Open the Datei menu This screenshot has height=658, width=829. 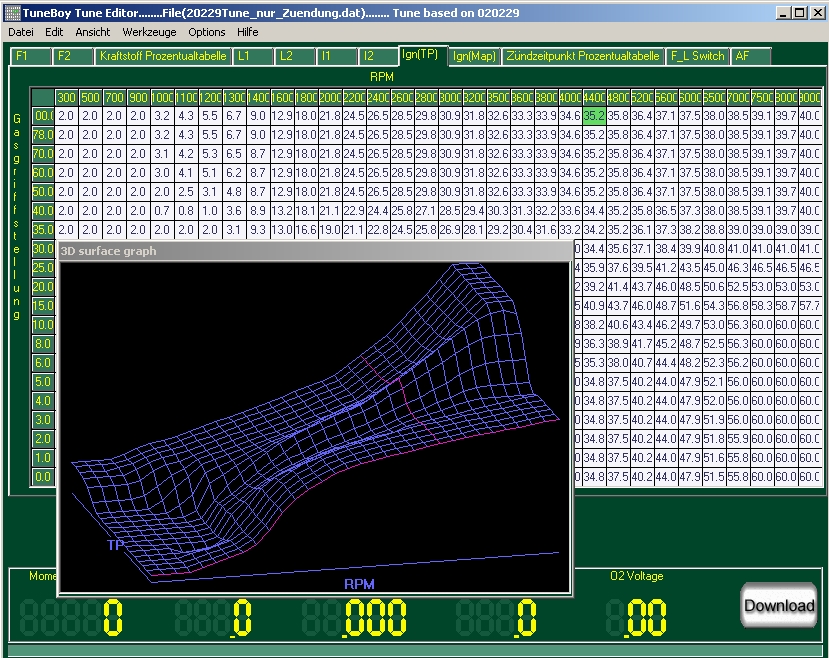[x=20, y=32]
